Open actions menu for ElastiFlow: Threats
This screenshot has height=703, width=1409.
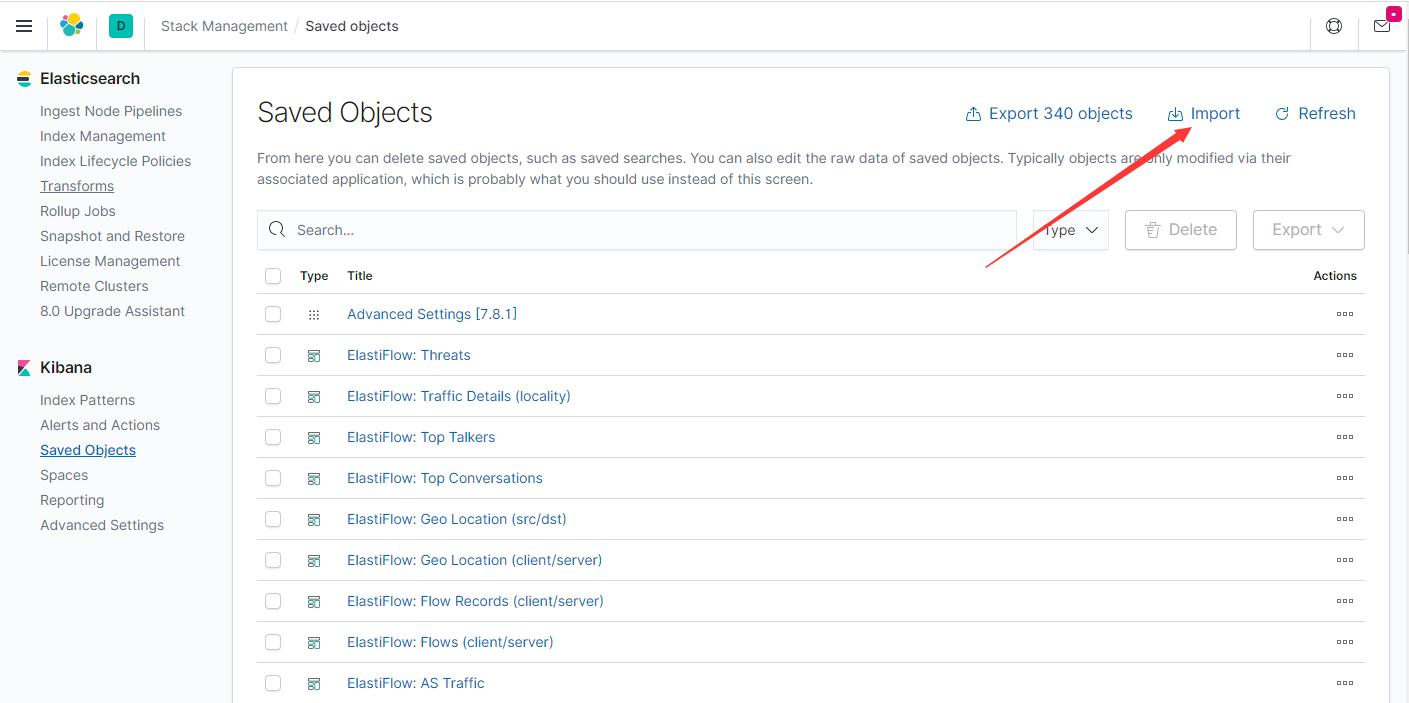pyautogui.click(x=1344, y=355)
